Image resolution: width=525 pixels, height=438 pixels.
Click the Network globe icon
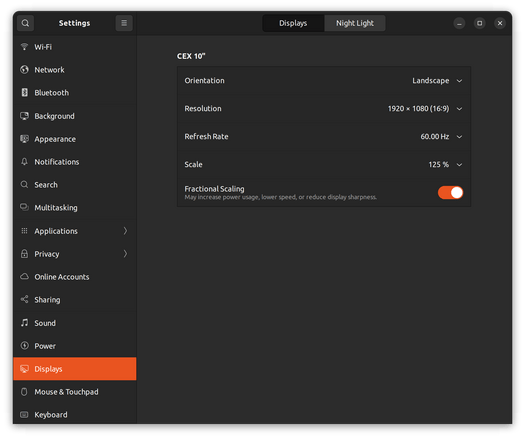[24, 69]
